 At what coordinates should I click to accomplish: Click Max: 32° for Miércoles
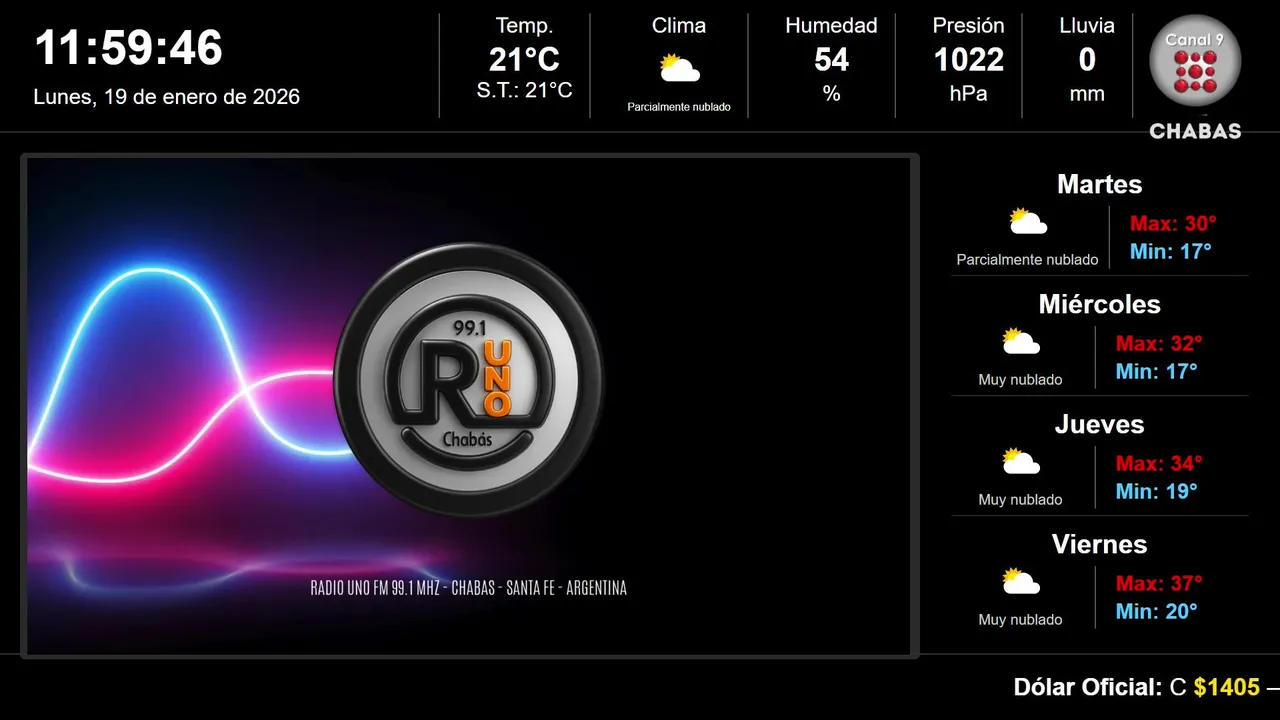[1159, 344]
